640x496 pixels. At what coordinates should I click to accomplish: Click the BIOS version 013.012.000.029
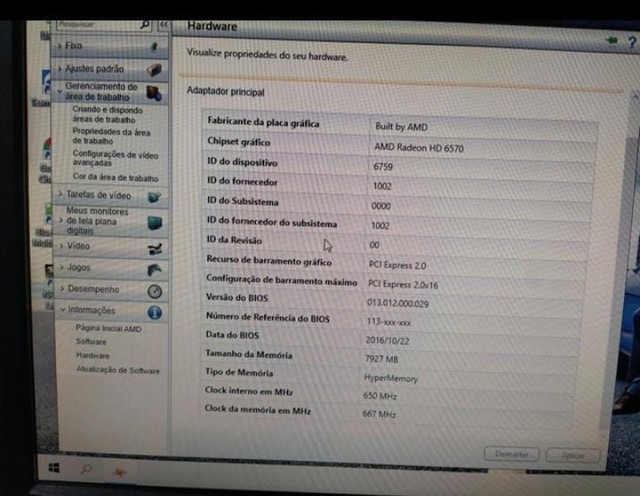398,303
